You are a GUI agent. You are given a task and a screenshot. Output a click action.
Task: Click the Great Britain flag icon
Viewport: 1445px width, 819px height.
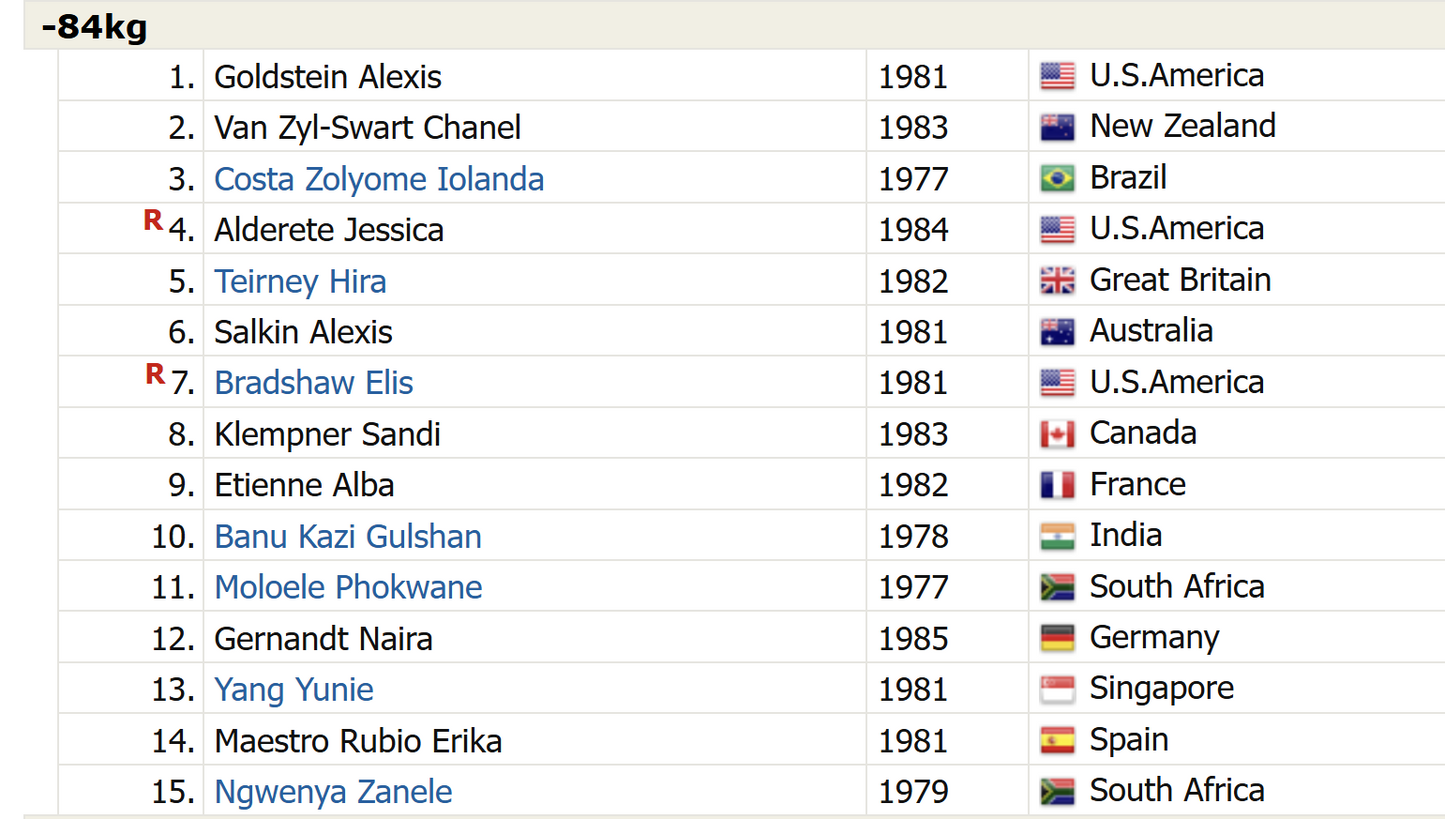click(1057, 281)
